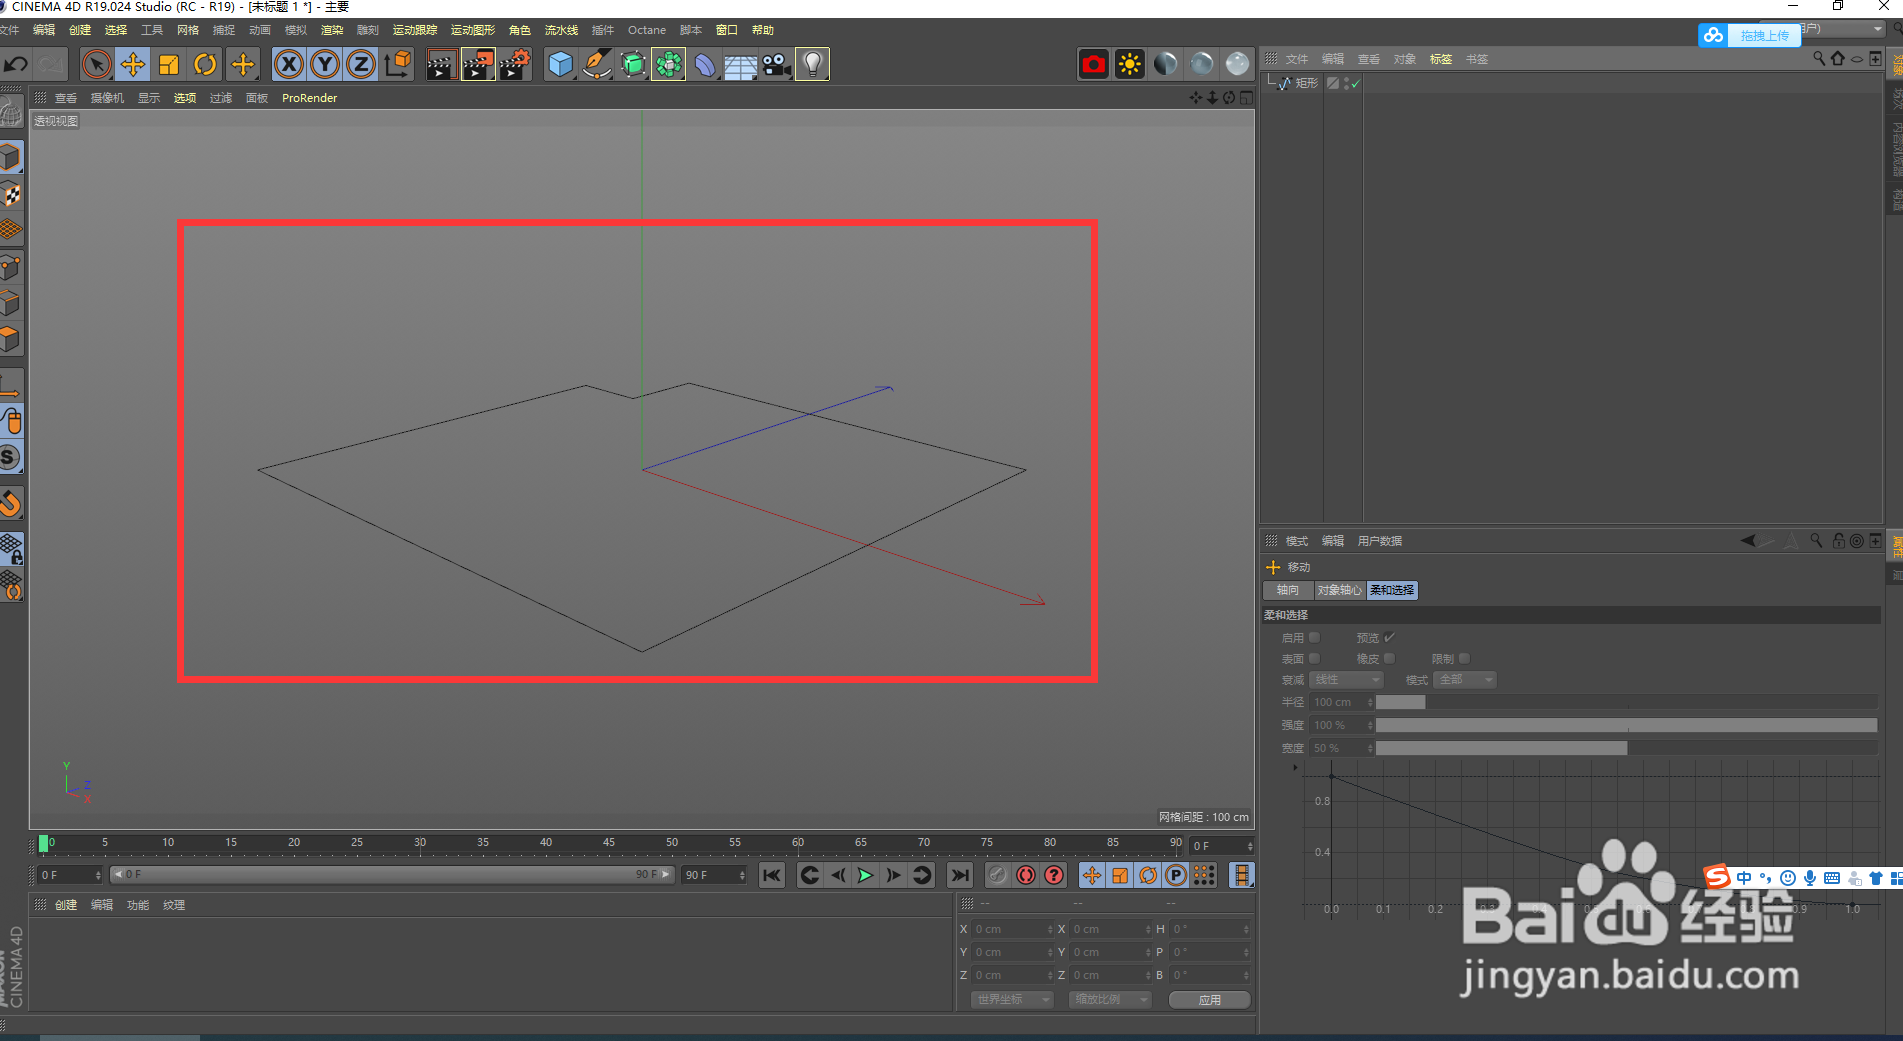Toggle the 表面 checkbox

point(1315,658)
